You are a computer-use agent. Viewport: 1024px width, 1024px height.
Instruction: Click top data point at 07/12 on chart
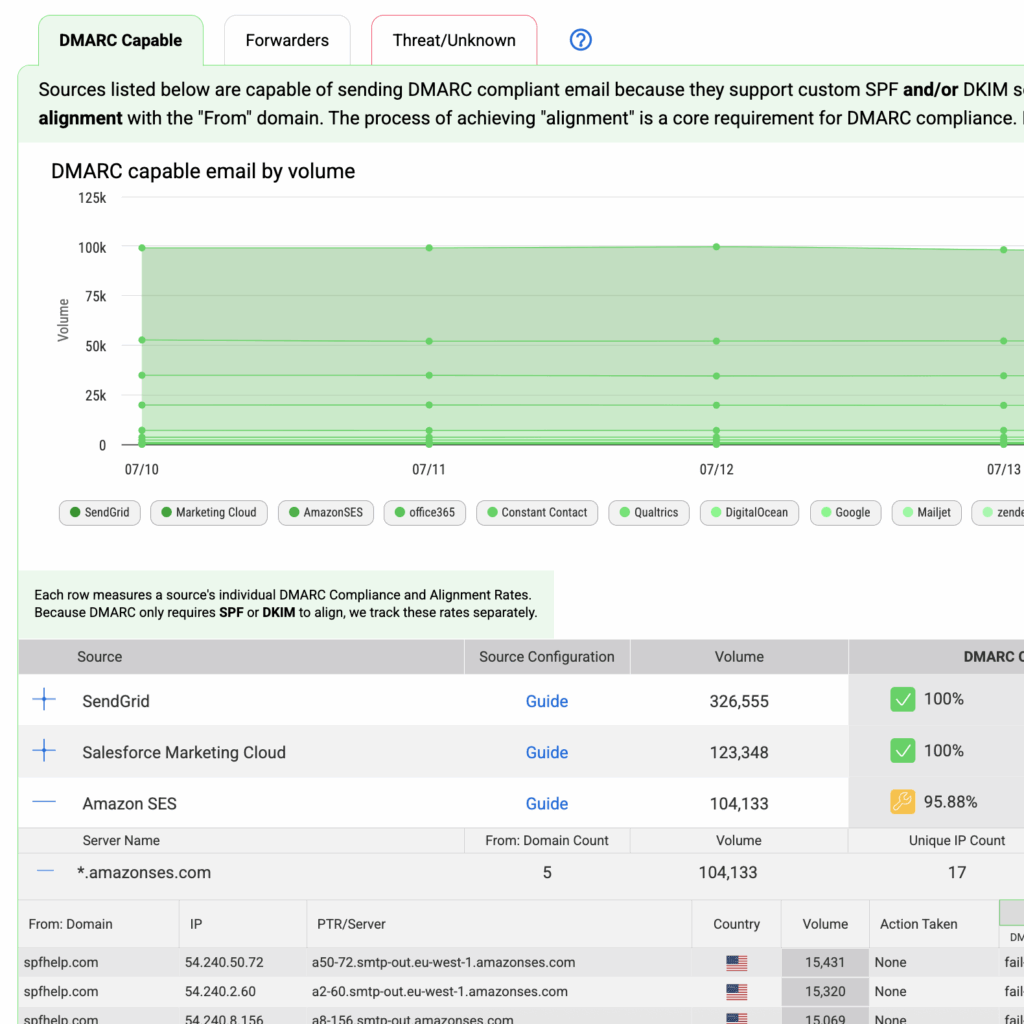click(x=716, y=247)
